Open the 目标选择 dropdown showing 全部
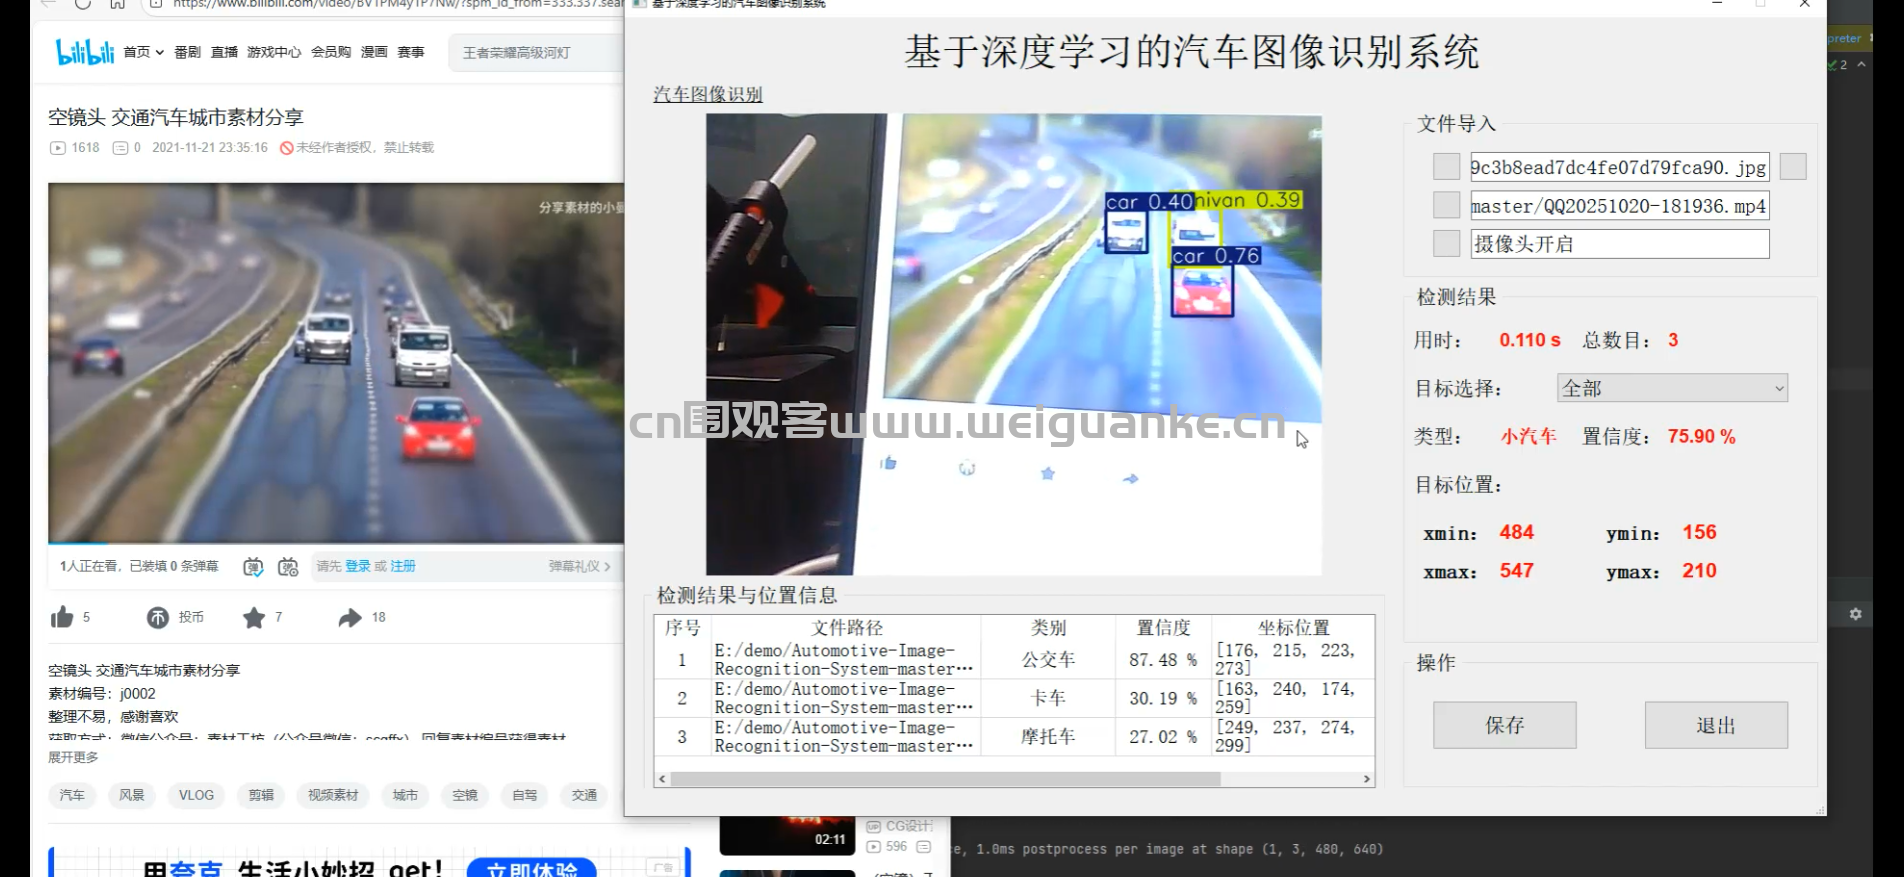This screenshot has height=877, width=1904. (1672, 388)
